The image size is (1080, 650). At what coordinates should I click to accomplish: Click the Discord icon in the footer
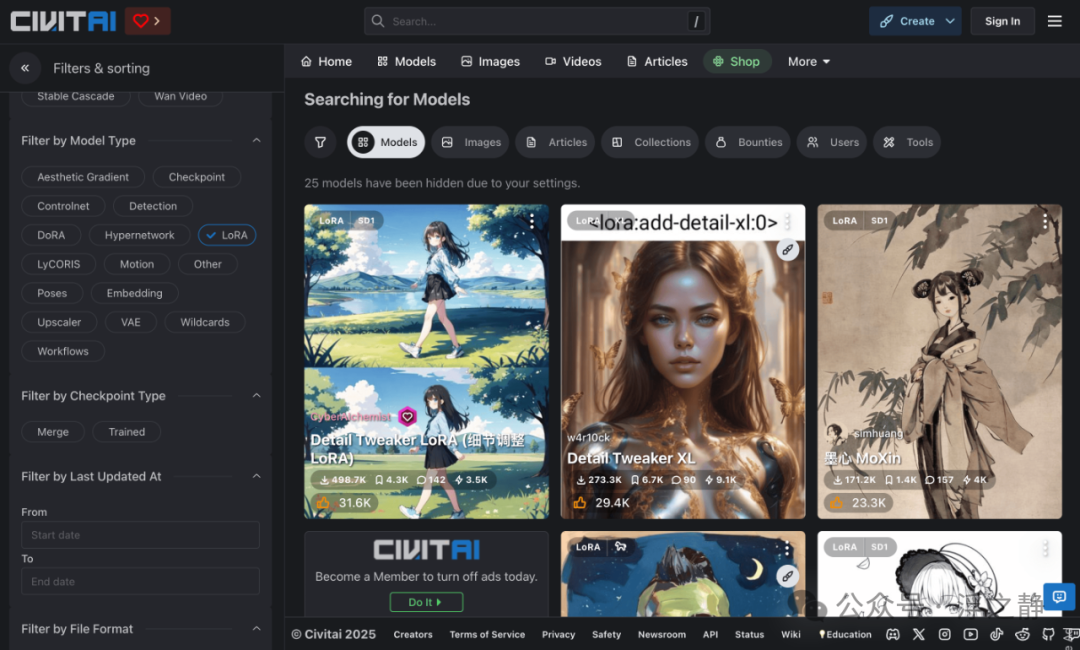coord(893,634)
